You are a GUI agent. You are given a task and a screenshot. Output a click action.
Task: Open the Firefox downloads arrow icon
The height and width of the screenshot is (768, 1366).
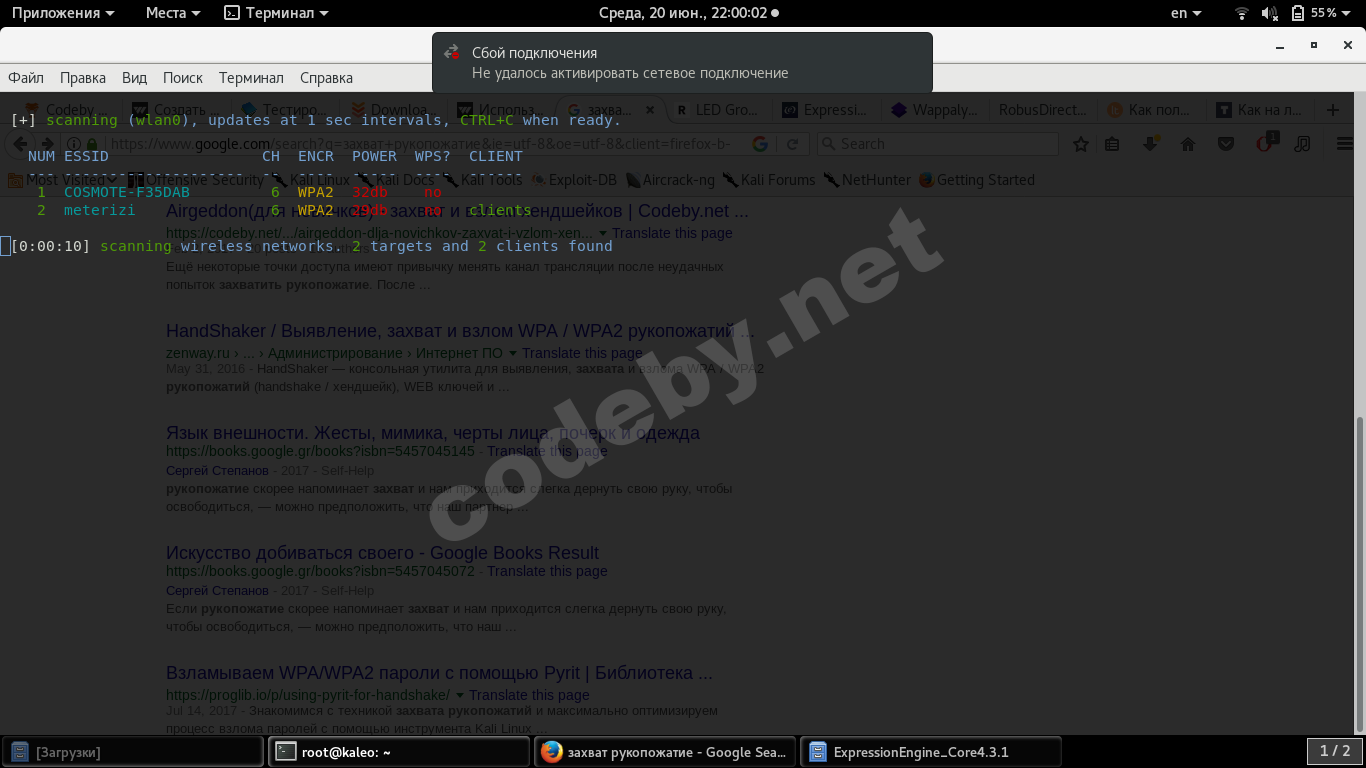[1150, 144]
